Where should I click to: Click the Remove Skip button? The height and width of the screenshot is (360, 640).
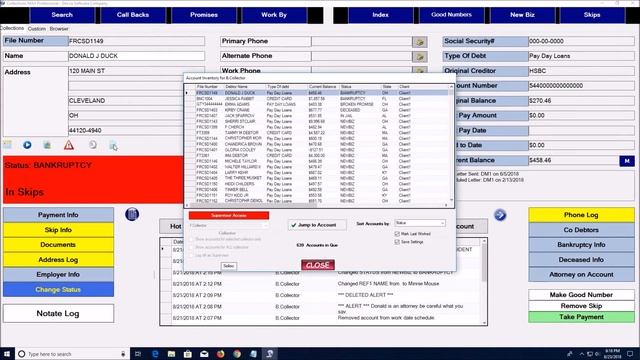[x=581, y=306]
